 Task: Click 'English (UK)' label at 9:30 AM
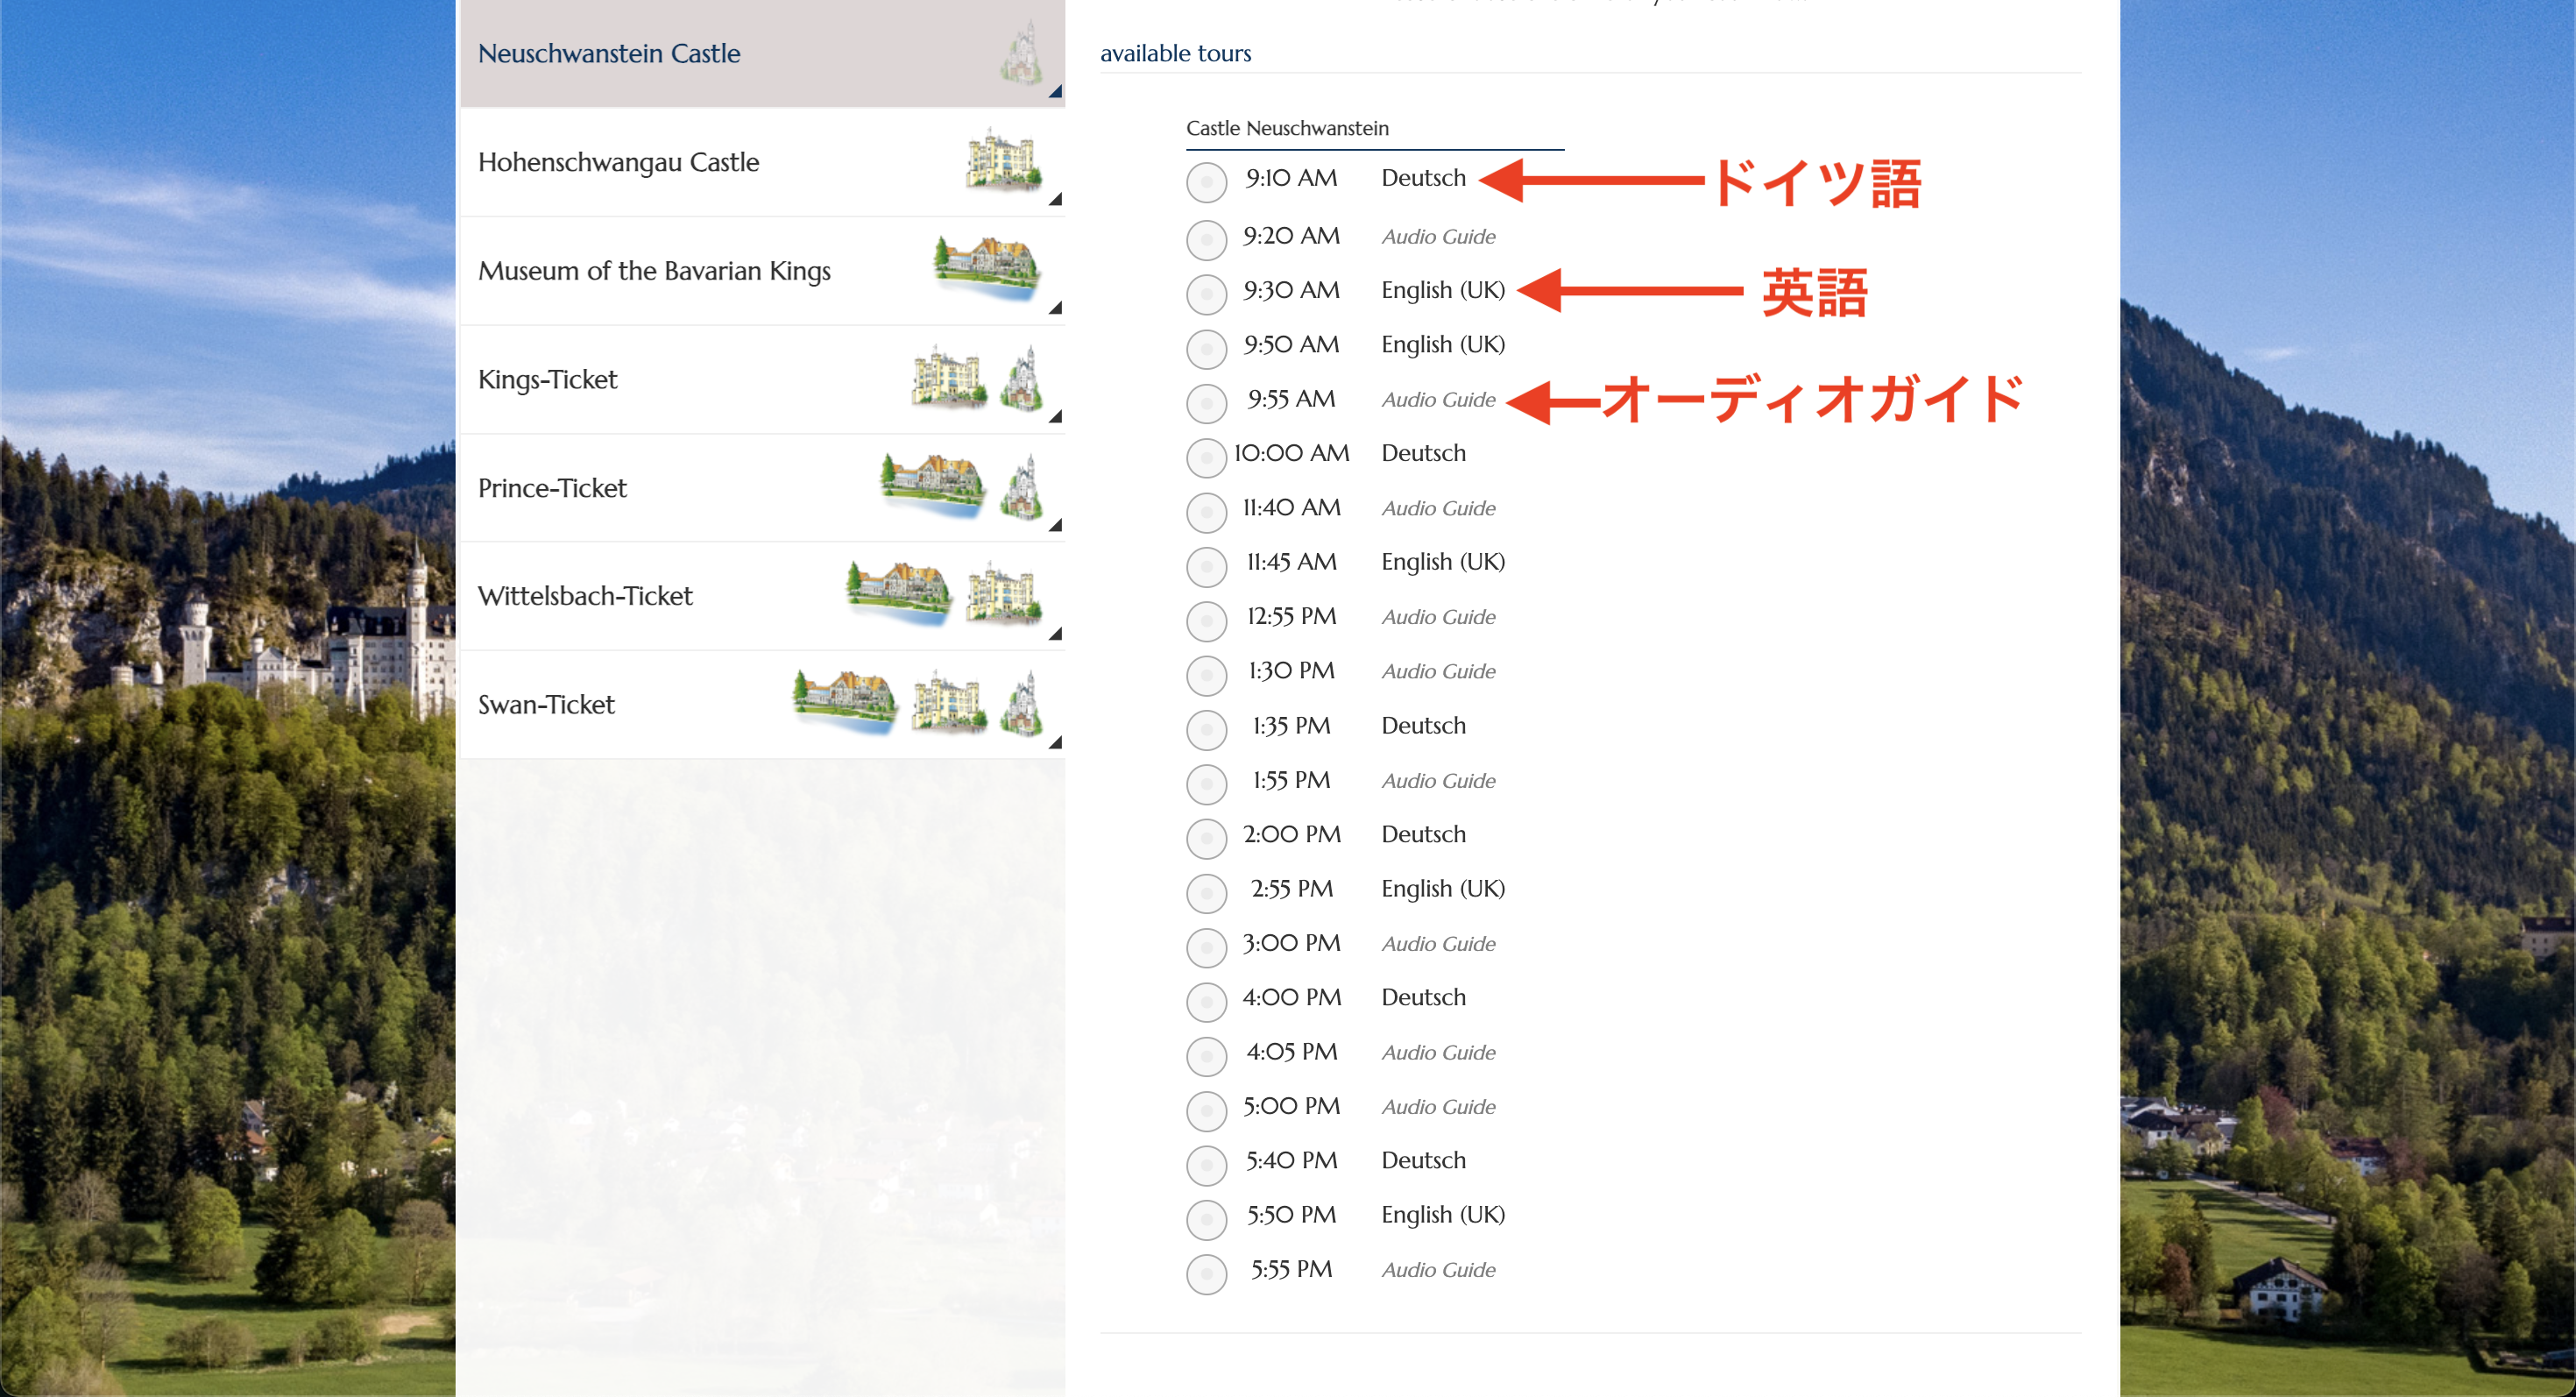(1443, 290)
